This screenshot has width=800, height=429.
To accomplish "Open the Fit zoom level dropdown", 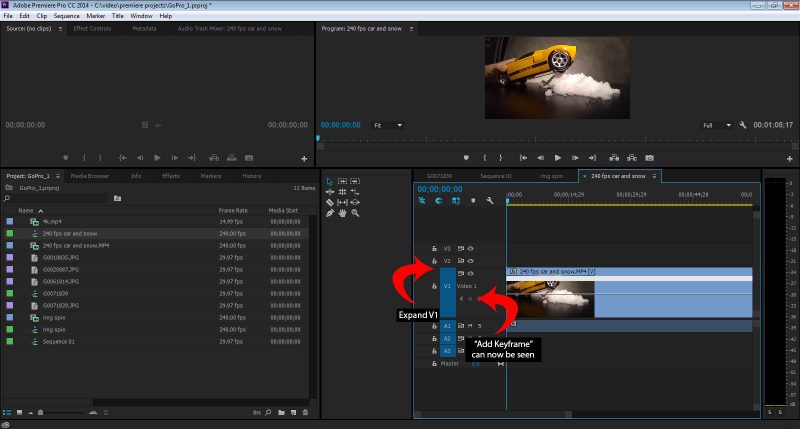I will tap(389, 125).
